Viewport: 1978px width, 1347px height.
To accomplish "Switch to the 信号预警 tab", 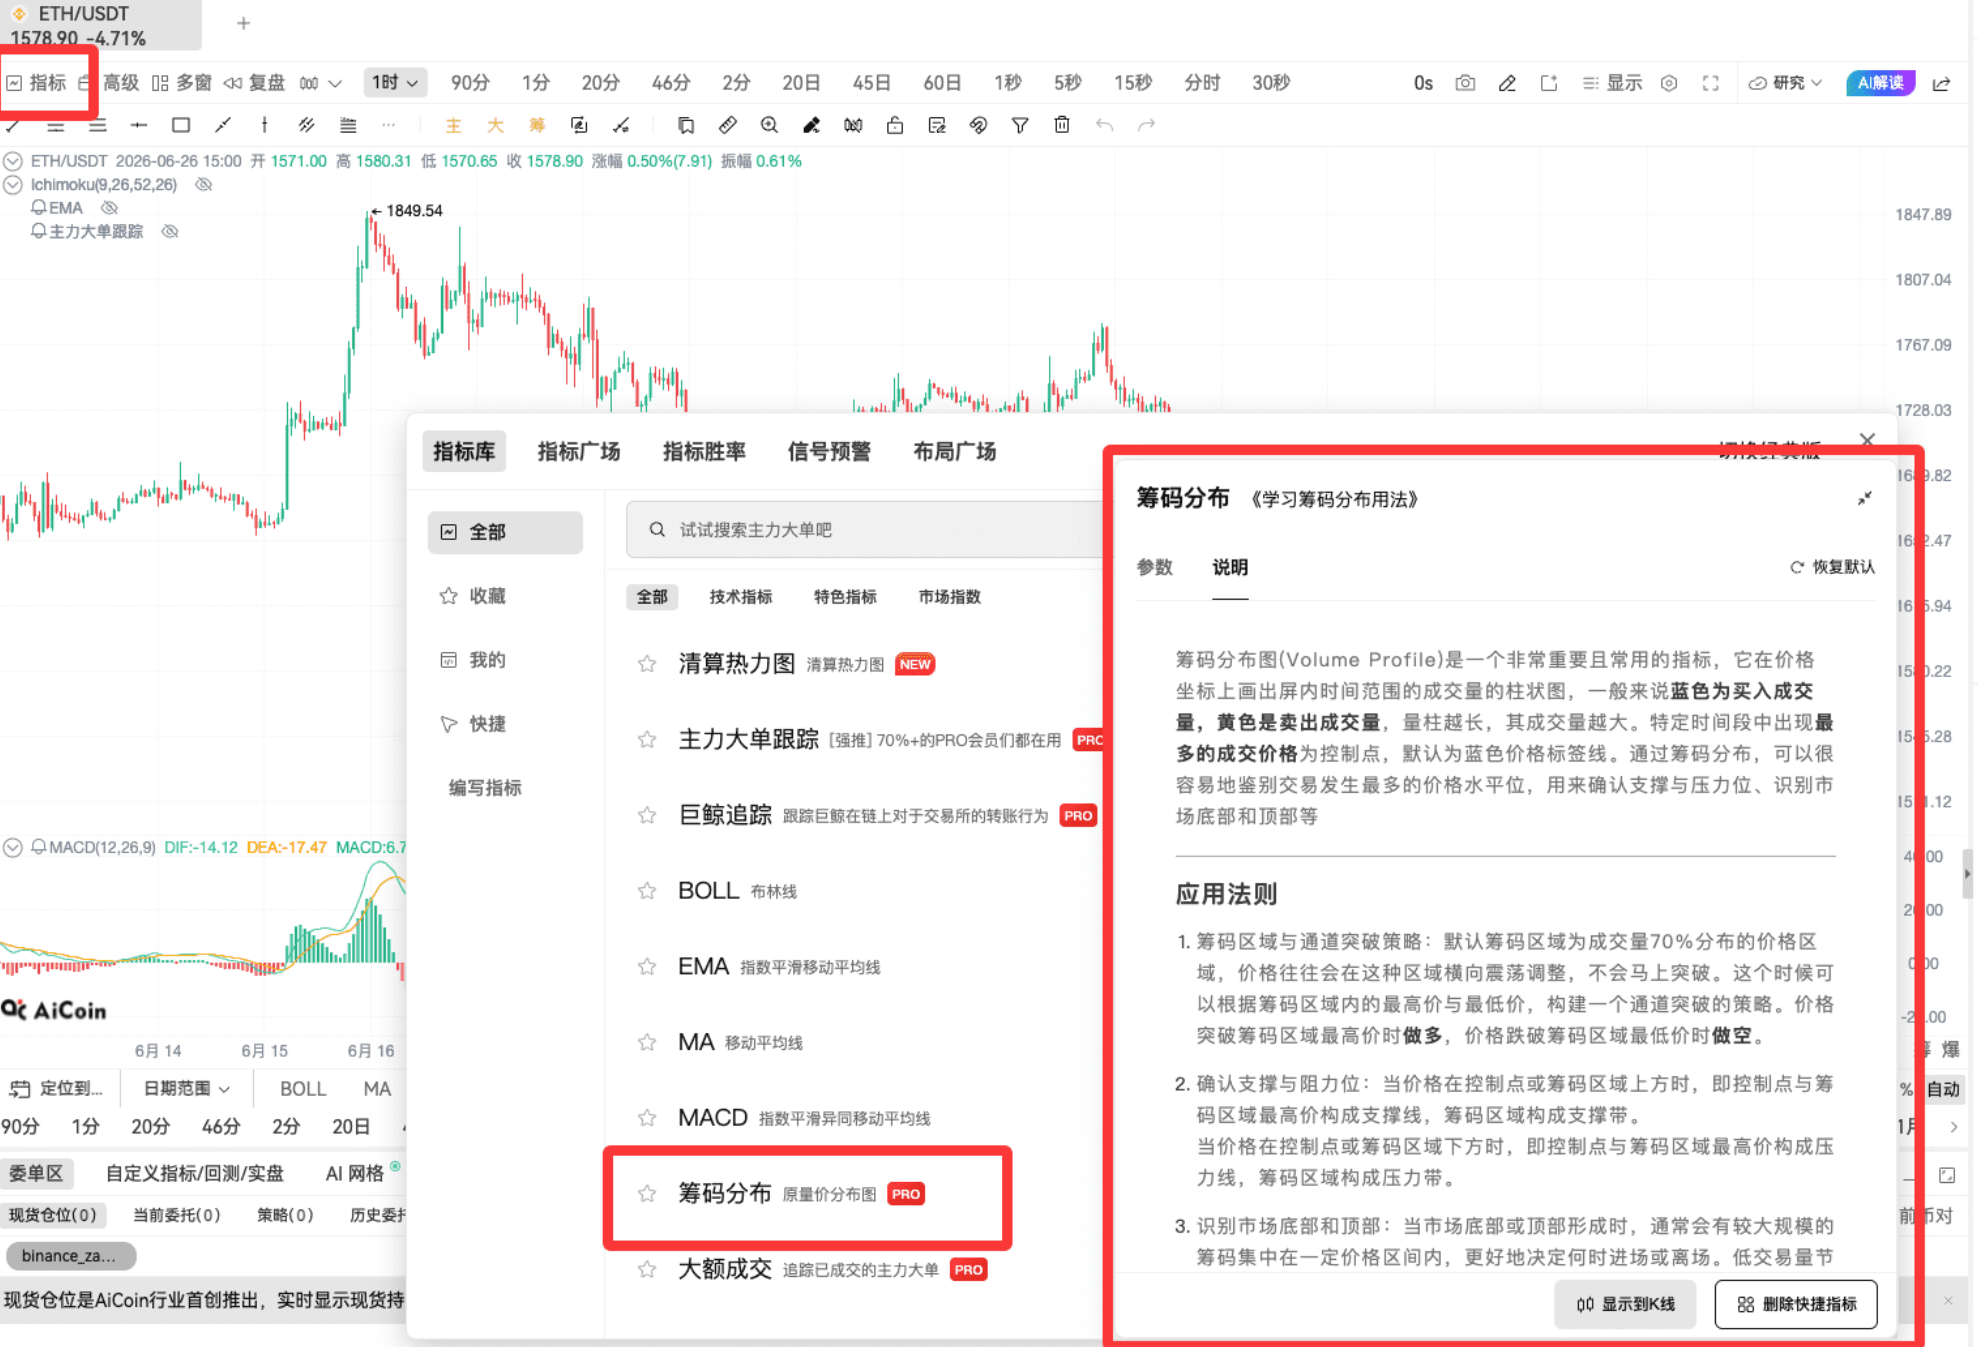I will [x=829, y=451].
